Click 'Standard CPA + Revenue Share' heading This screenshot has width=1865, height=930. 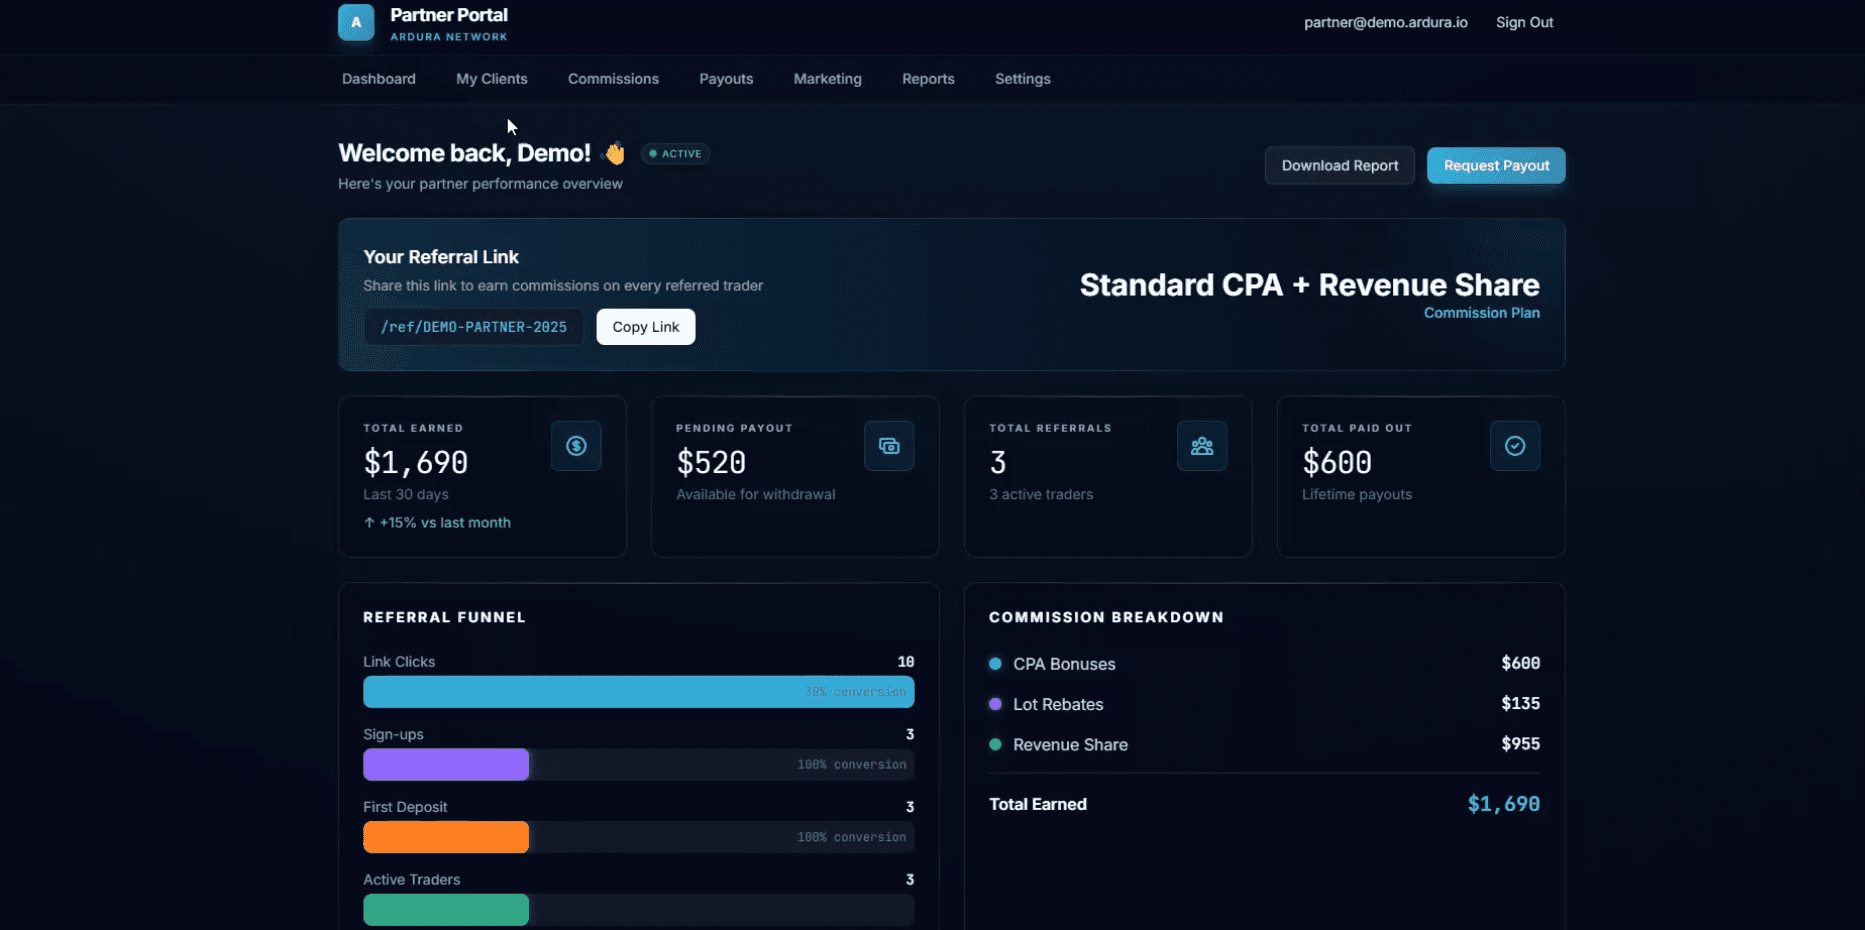click(x=1310, y=285)
